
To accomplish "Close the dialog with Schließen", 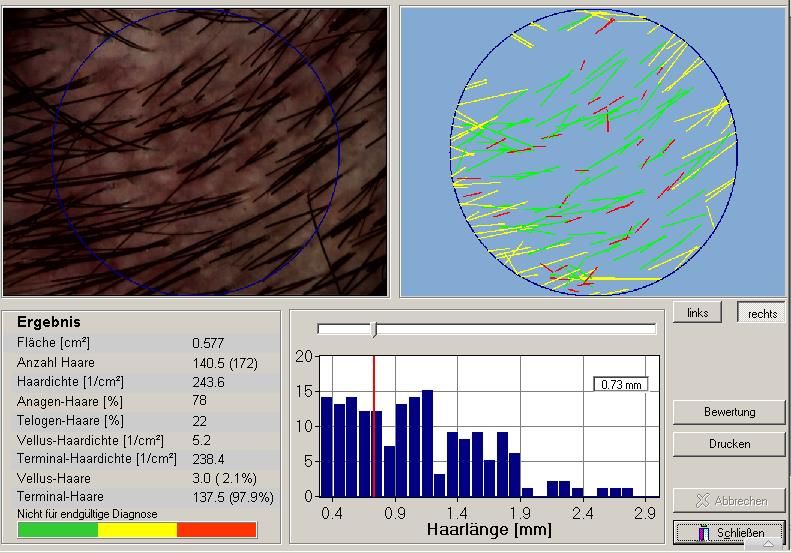I will [729, 533].
